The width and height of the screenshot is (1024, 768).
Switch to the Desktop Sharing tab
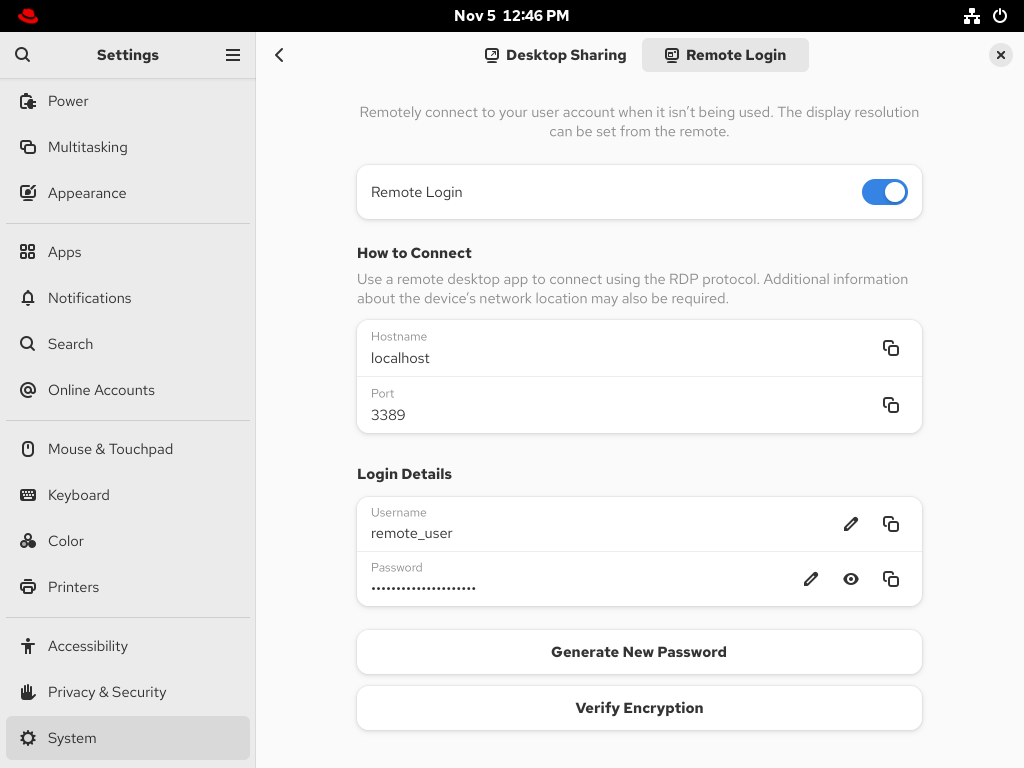point(555,55)
